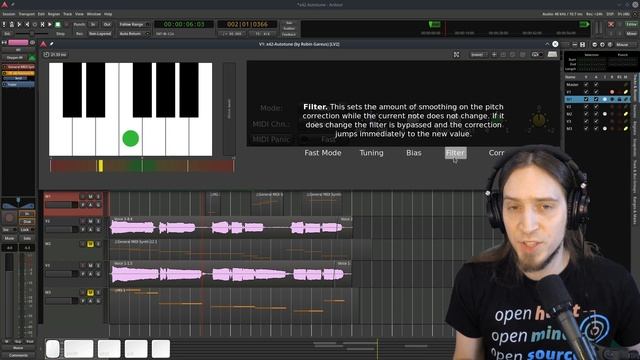Open the mixer strip pink name button
Image resolution: width=640 pixels, height=360 pixels.
[x=18, y=42]
